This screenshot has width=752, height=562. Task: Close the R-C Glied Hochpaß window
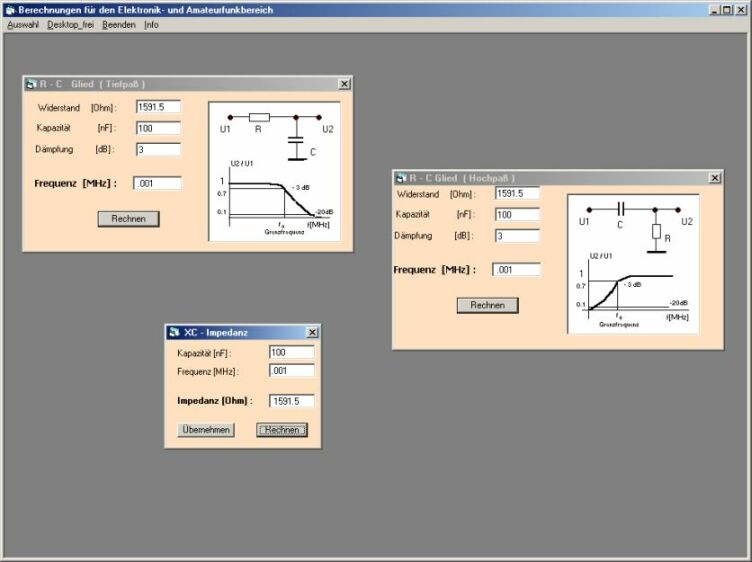714,177
